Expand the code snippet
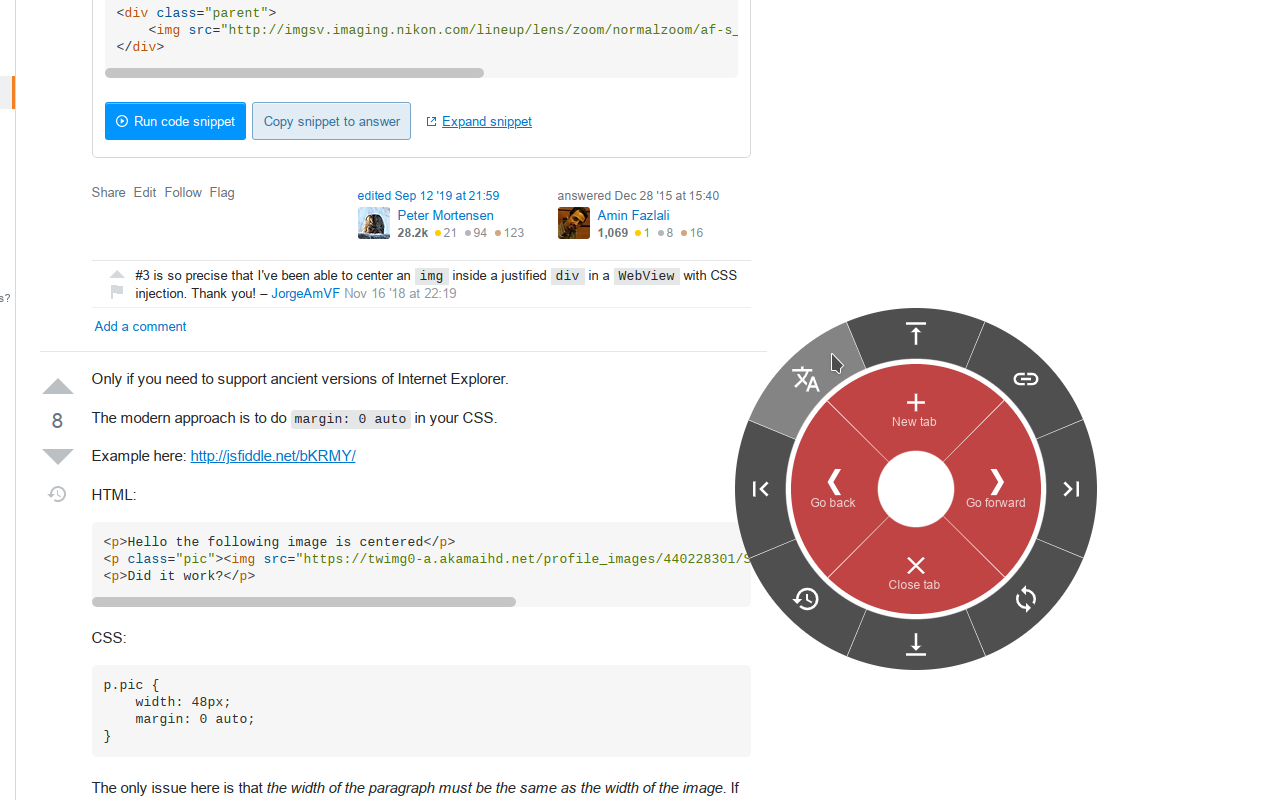Viewport: 1280px width, 800px height. [x=486, y=121]
